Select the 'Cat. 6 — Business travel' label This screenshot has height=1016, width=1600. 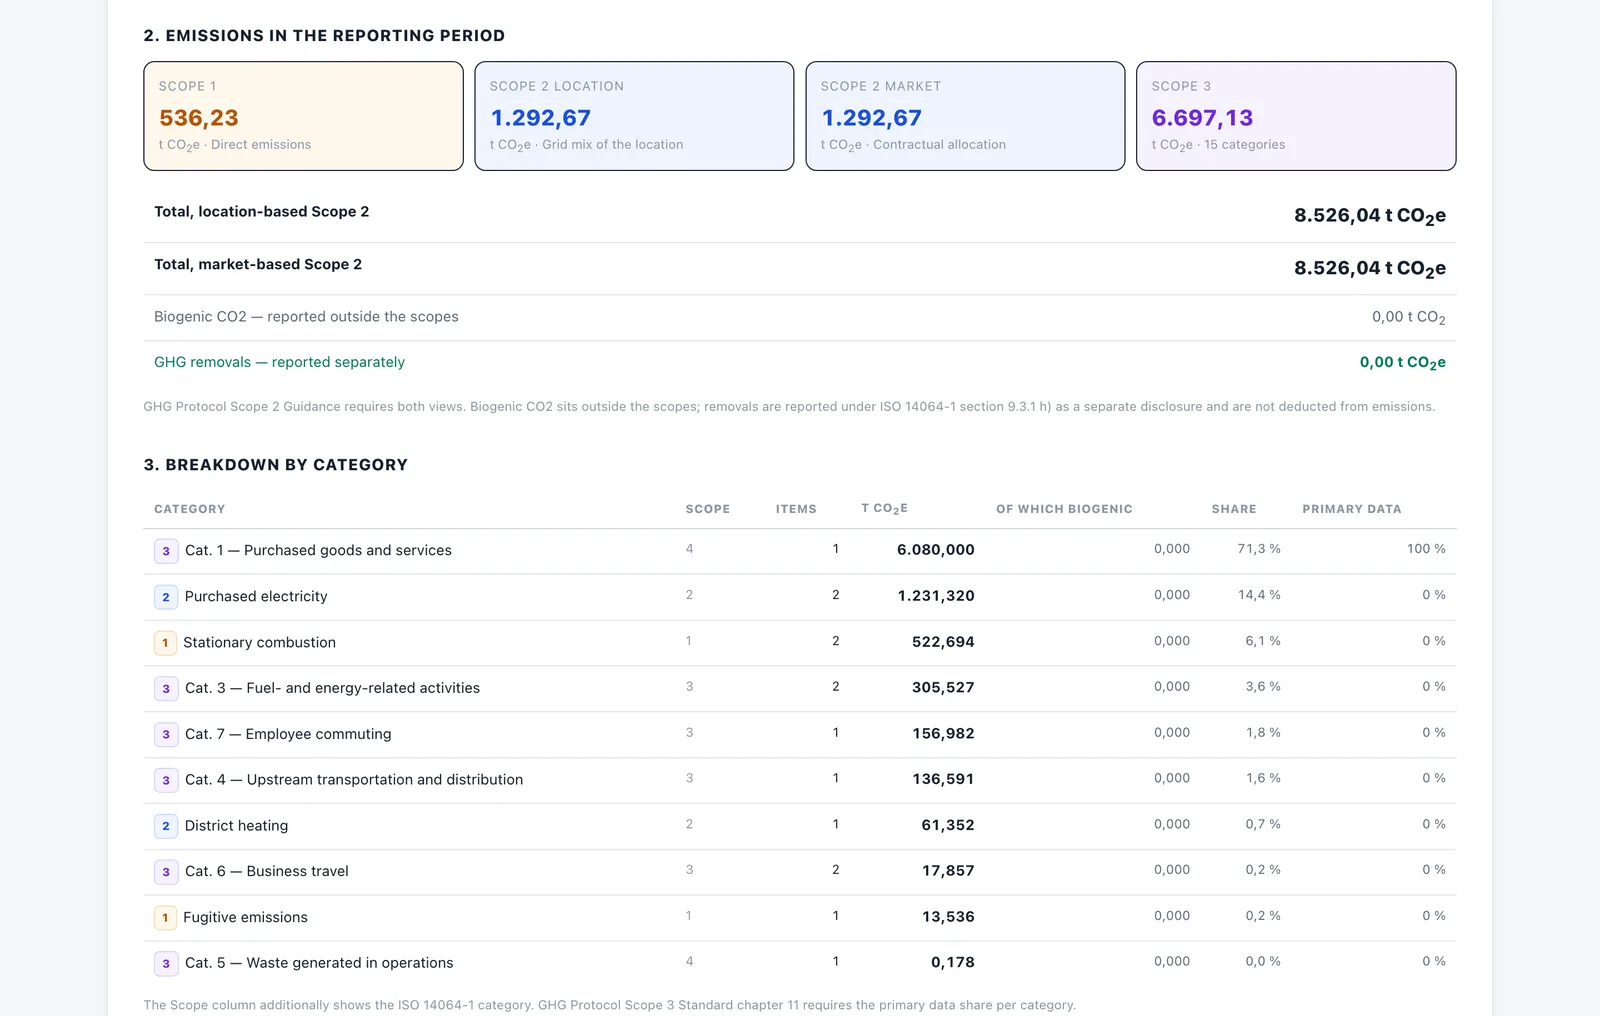267,871
